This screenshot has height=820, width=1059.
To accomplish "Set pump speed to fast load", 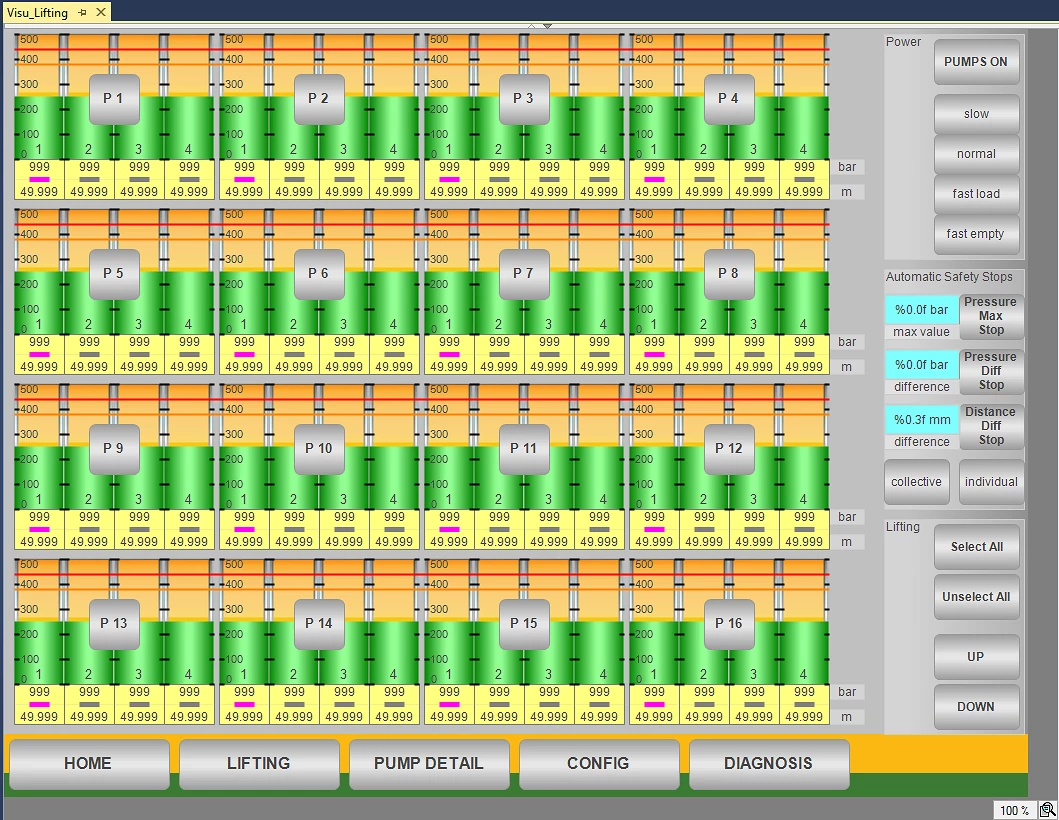I will 976,194.
